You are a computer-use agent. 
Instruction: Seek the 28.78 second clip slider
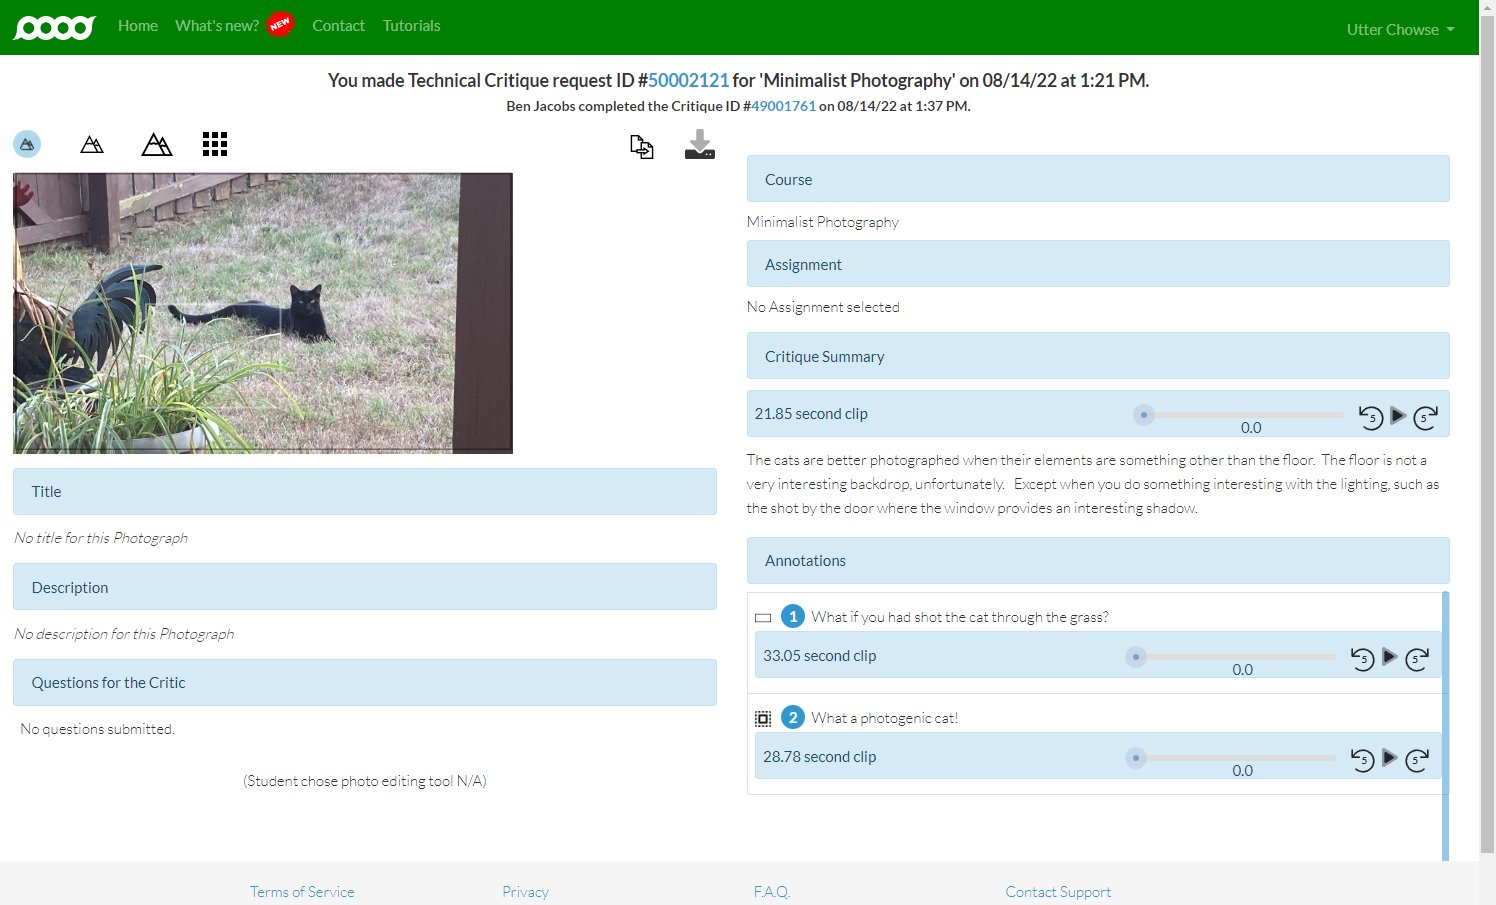coord(1230,757)
